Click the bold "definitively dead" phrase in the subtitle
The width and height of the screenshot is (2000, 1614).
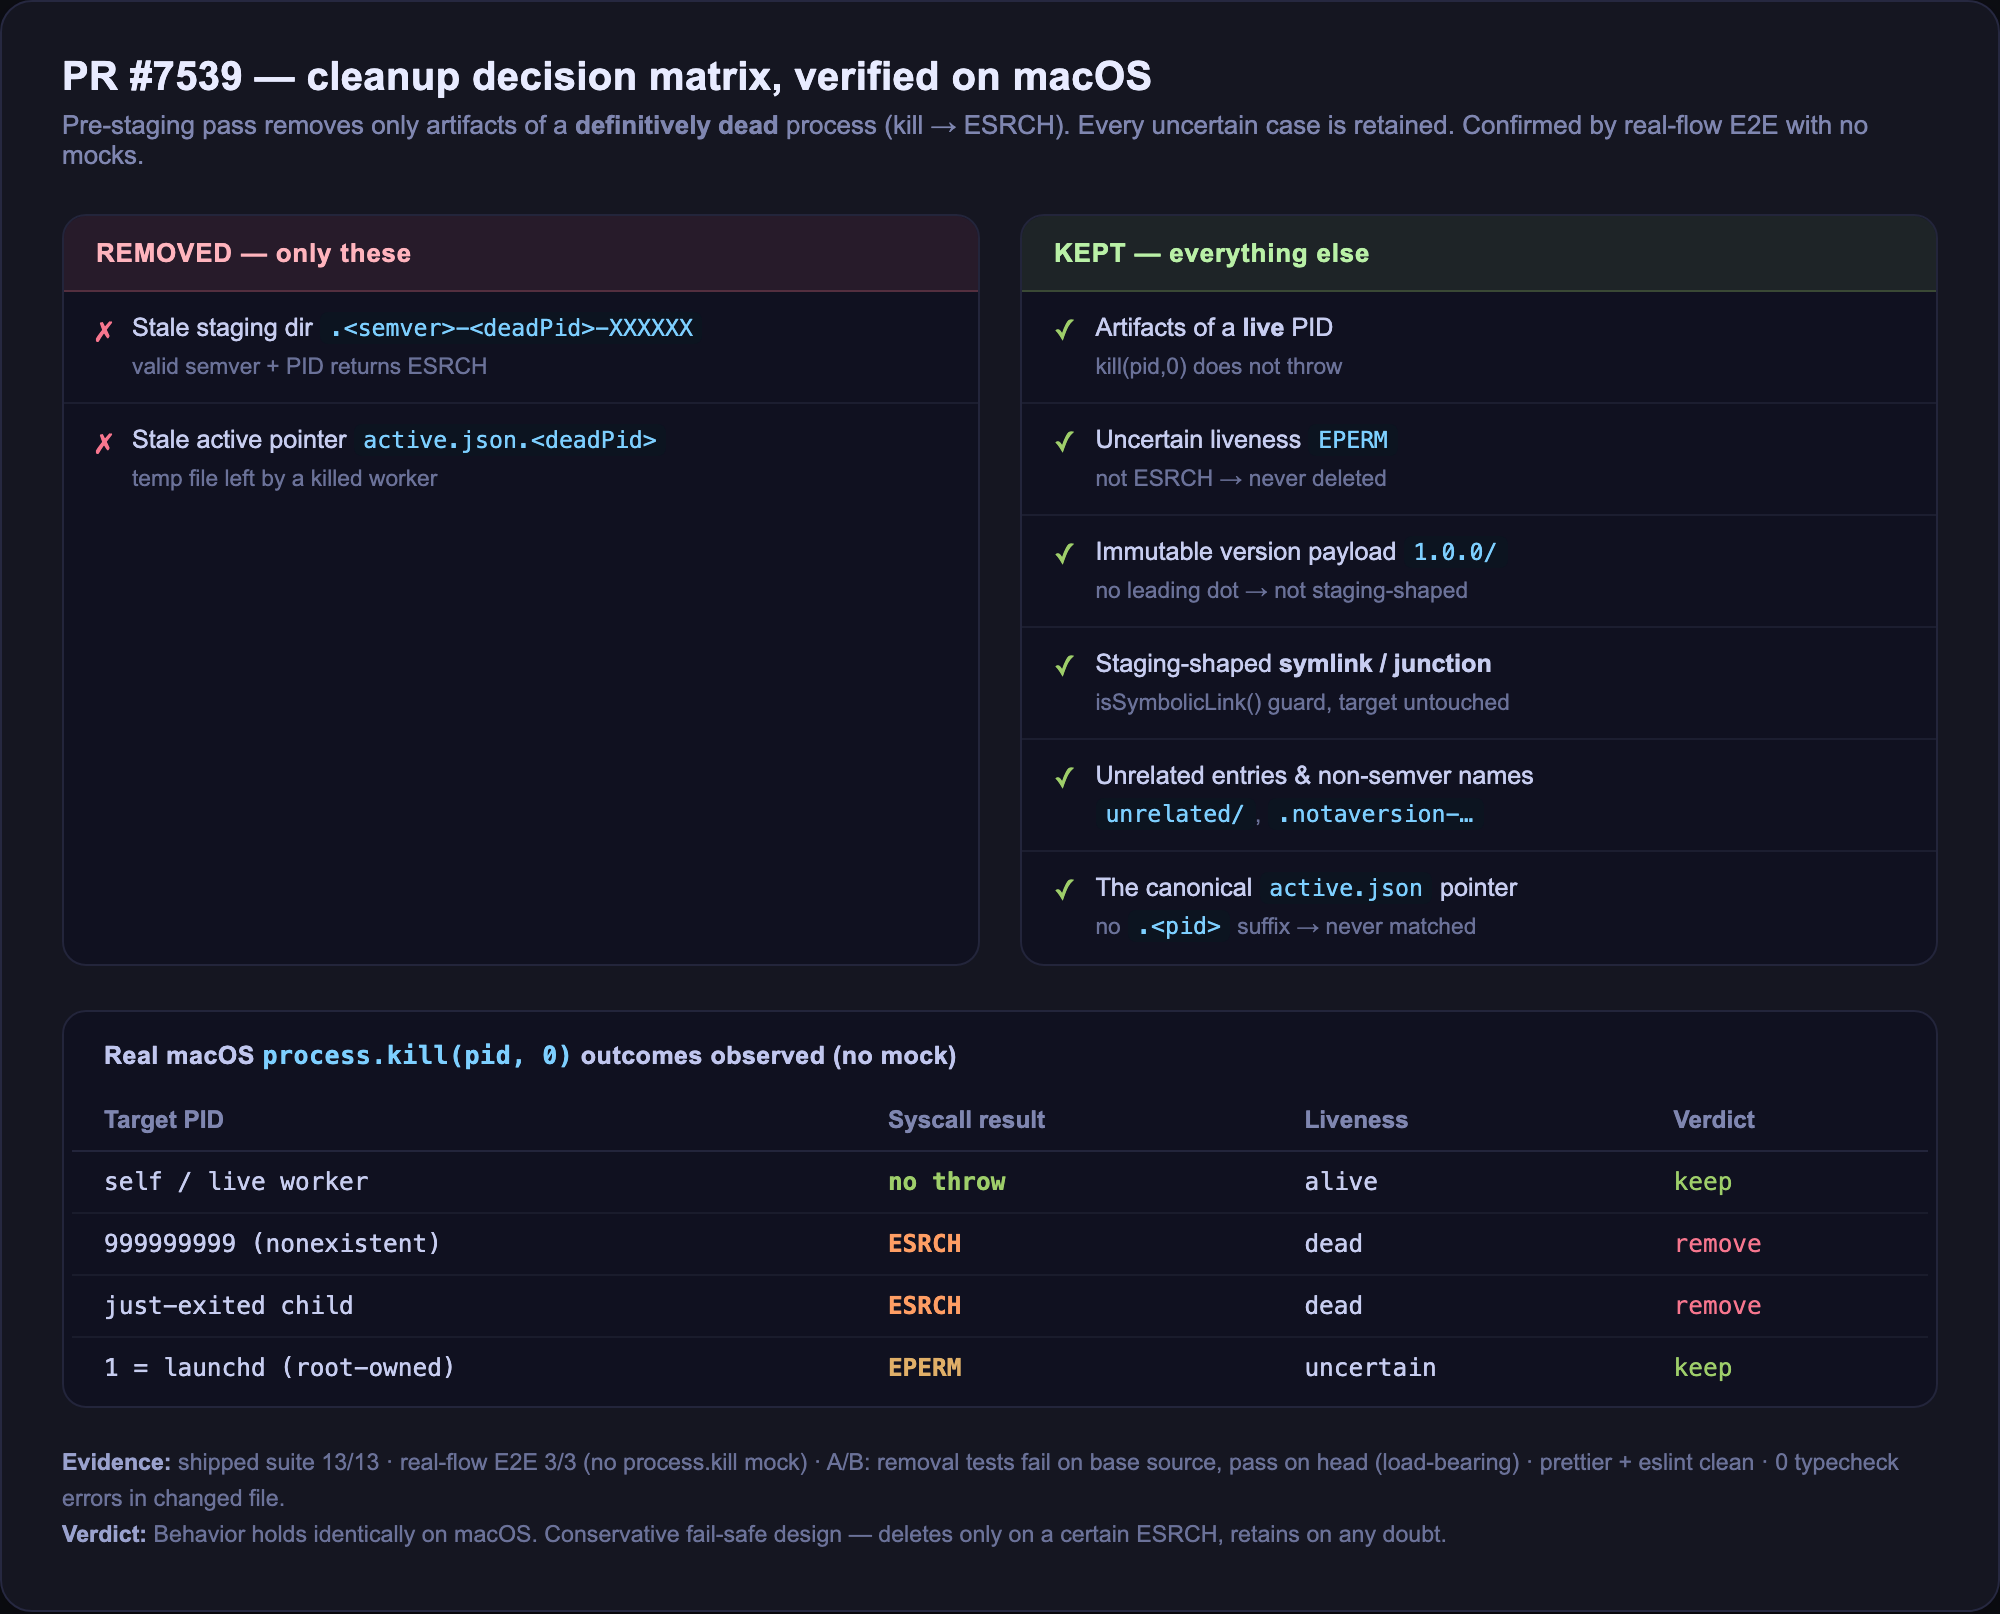pos(676,125)
